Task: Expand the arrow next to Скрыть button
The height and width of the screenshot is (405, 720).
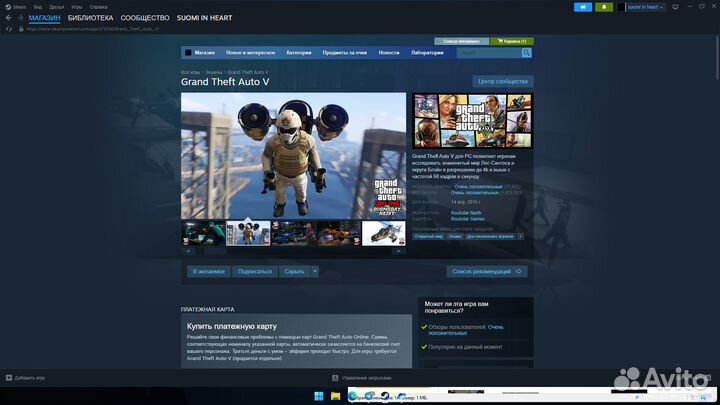Action: point(315,271)
